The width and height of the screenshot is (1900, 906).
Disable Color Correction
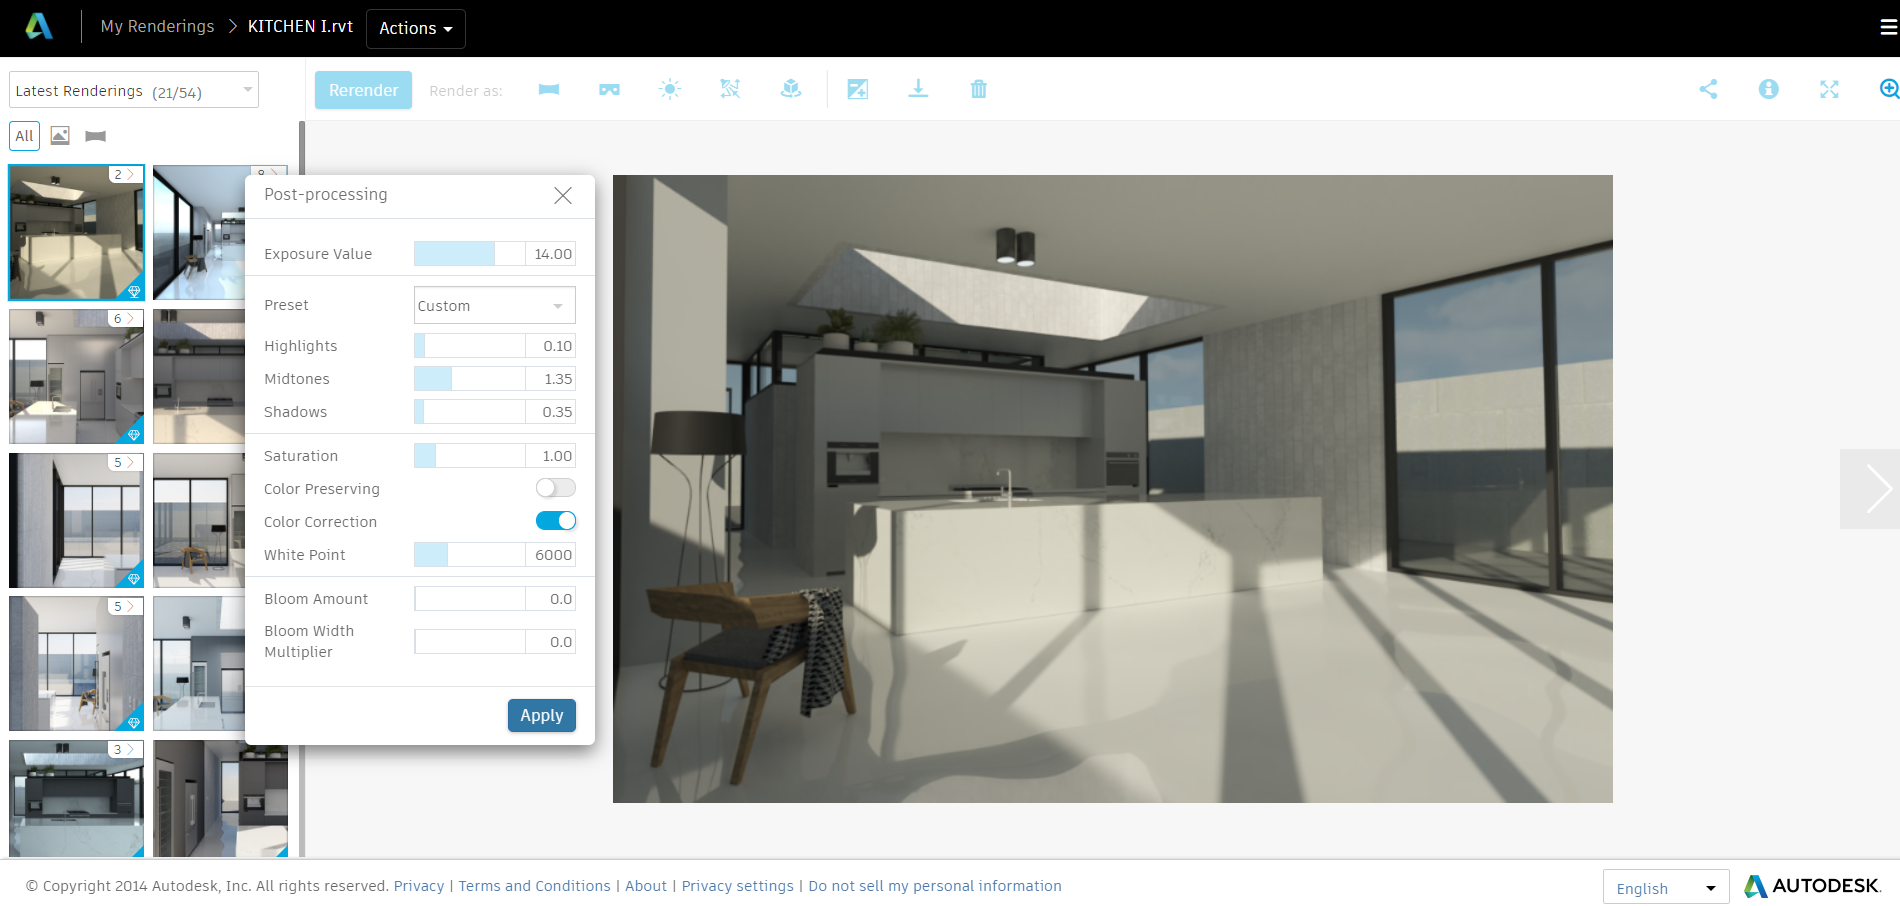tap(556, 520)
